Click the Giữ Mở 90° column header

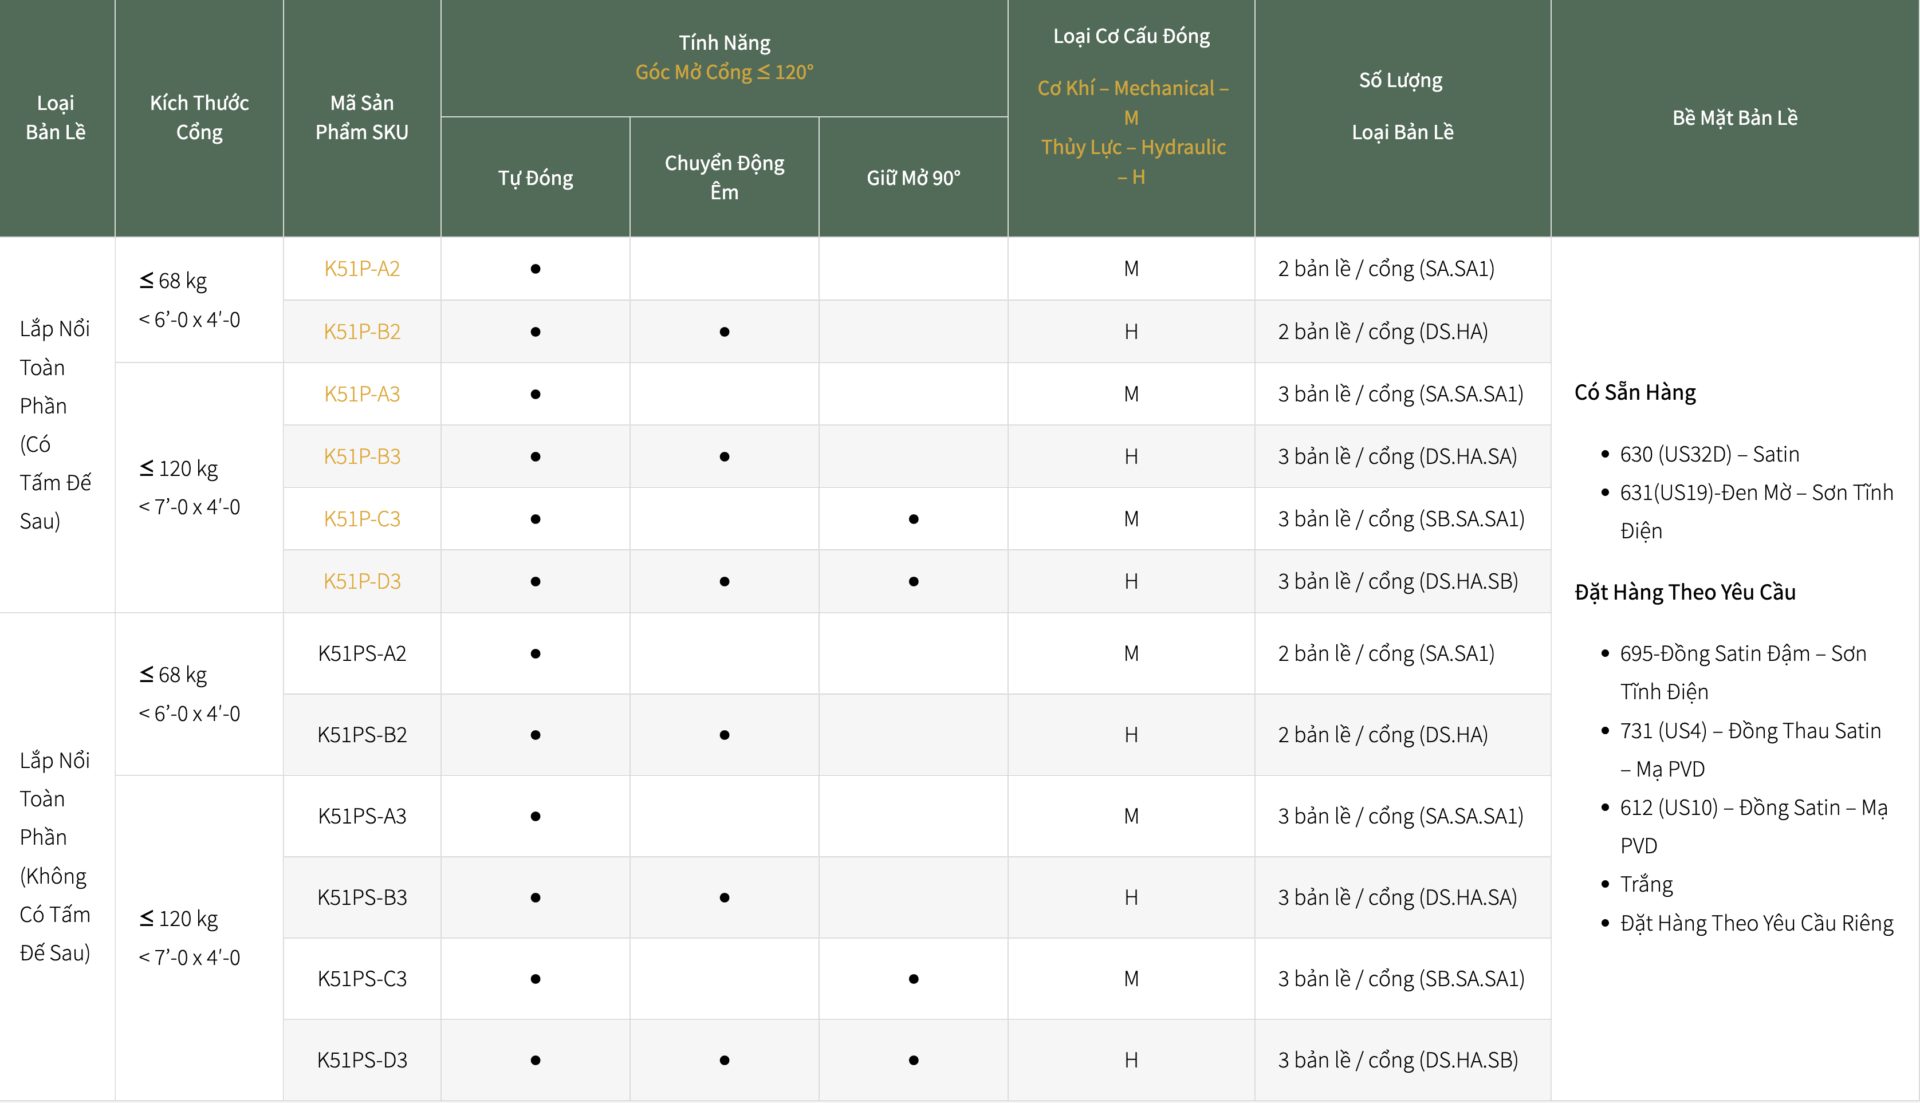tap(912, 178)
